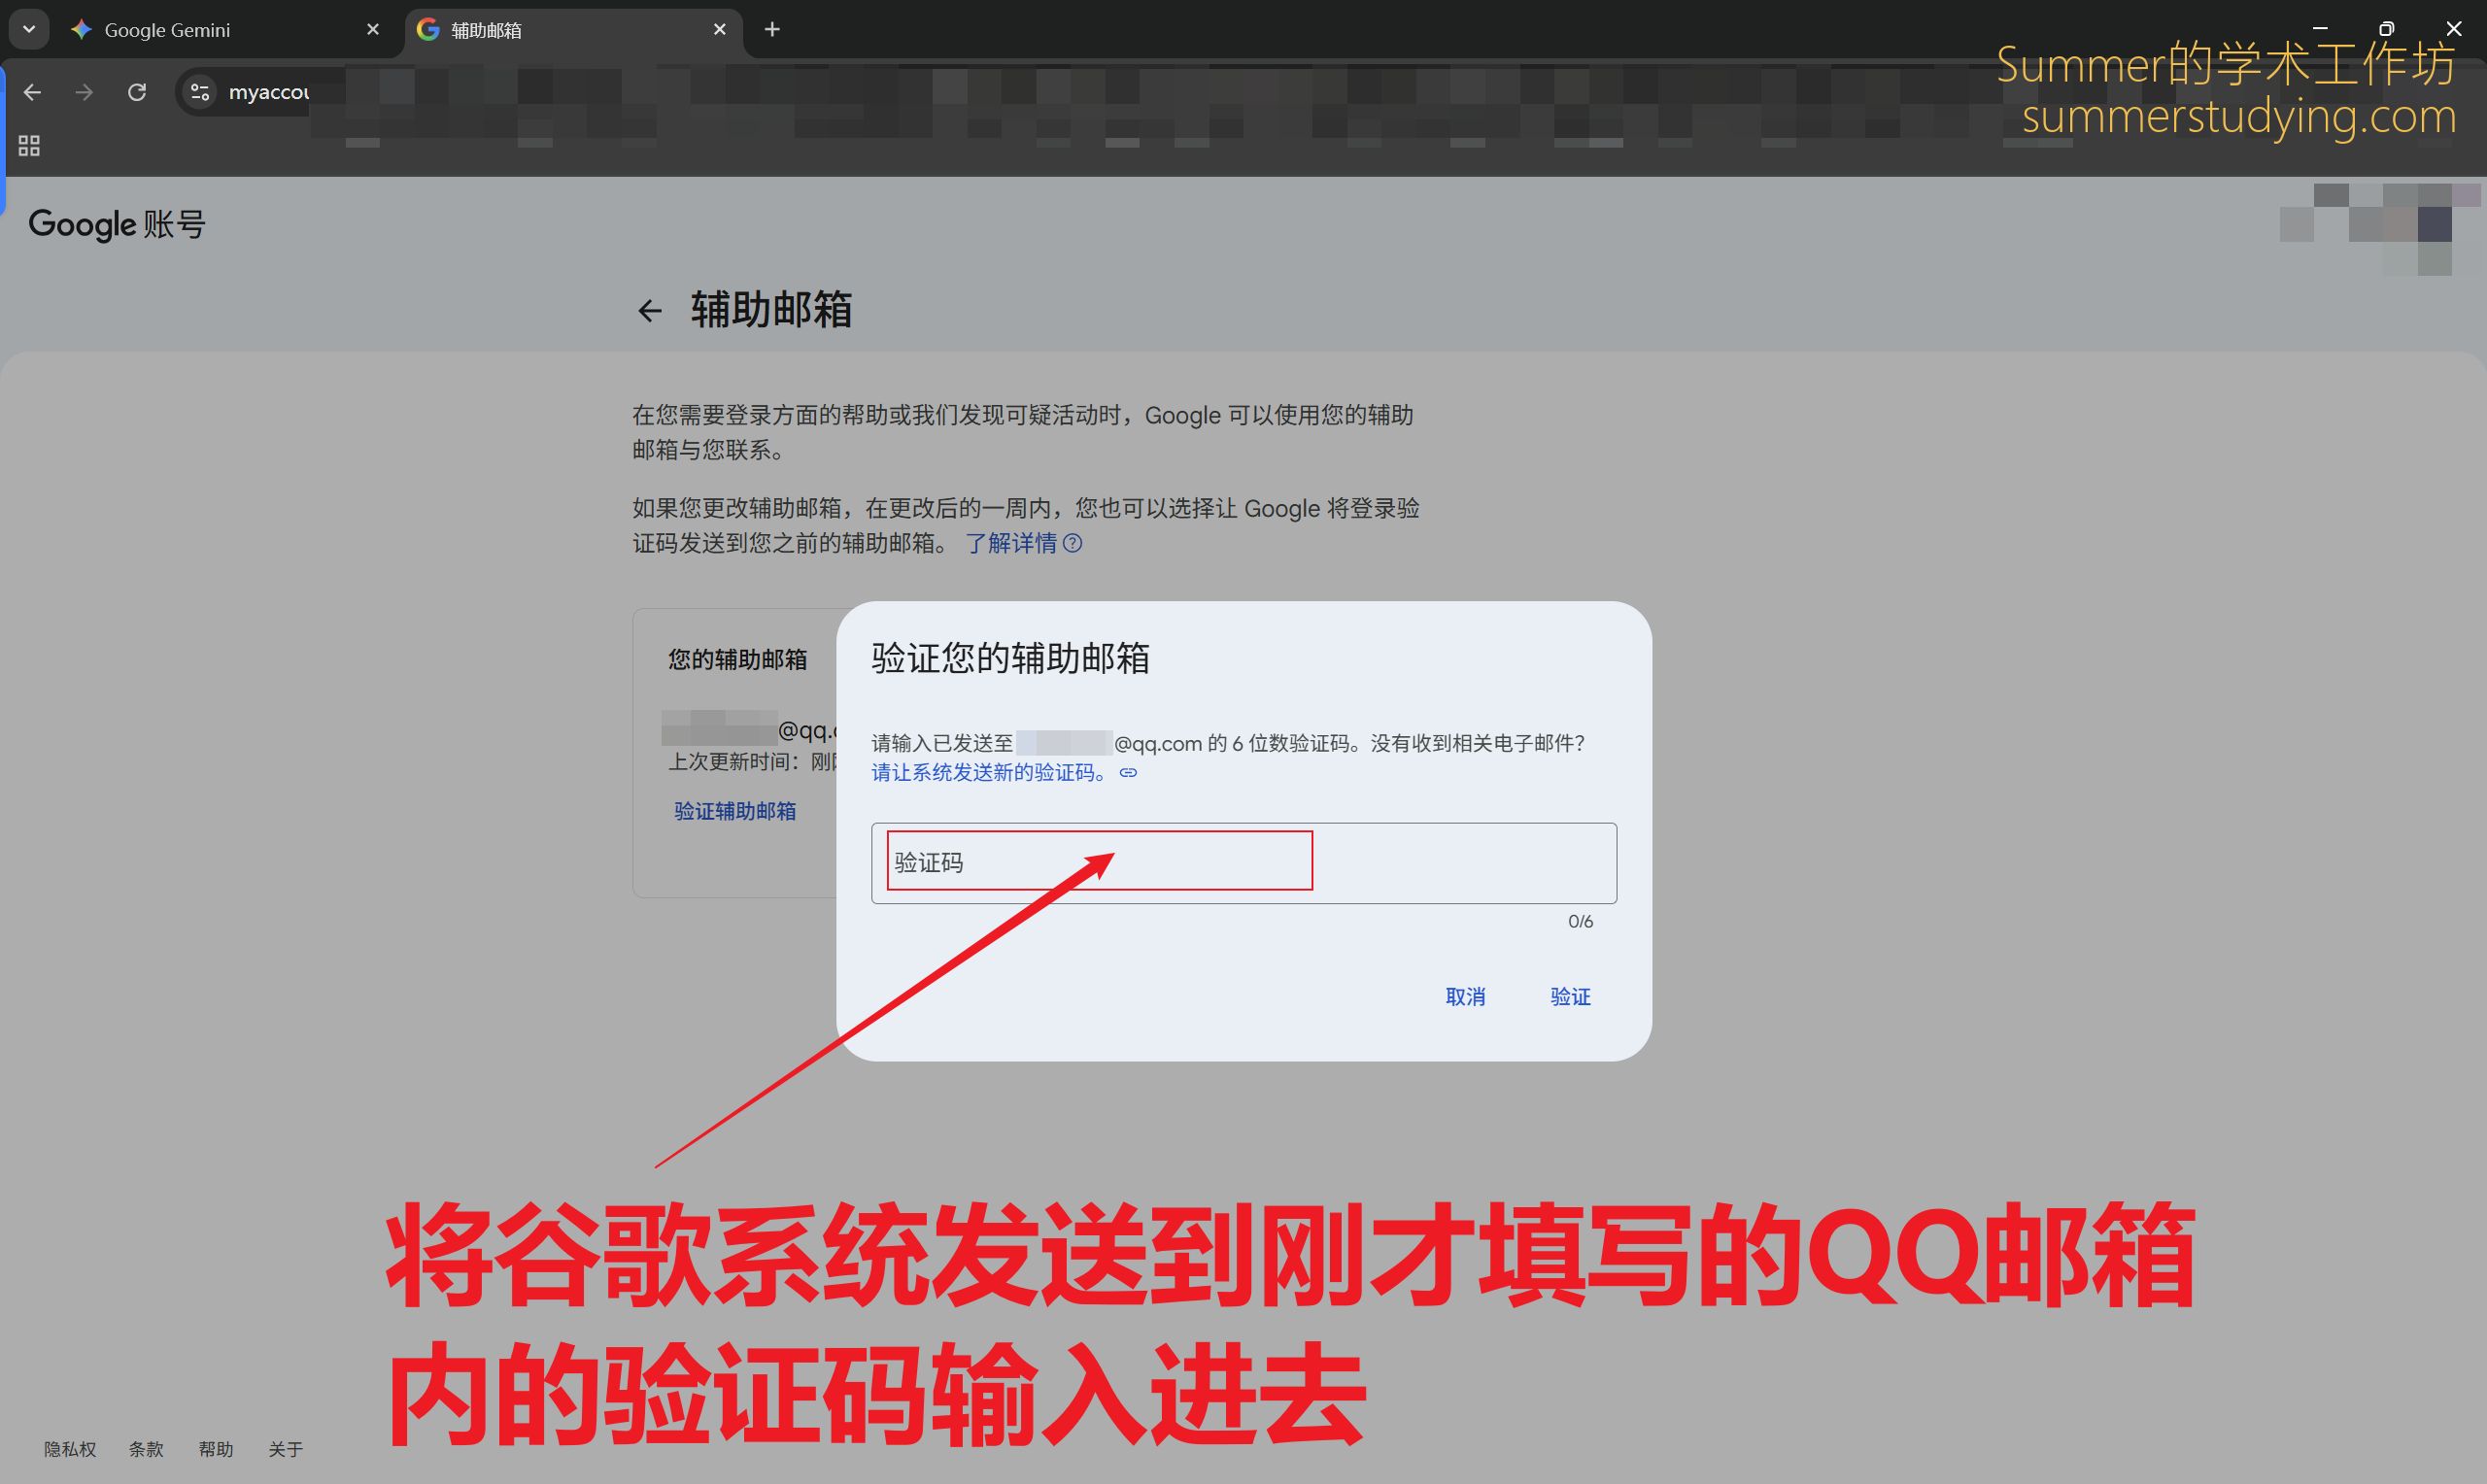The height and width of the screenshot is (1484, 2487).
Task: Click the browser back arrow
Action: point(32,92)
